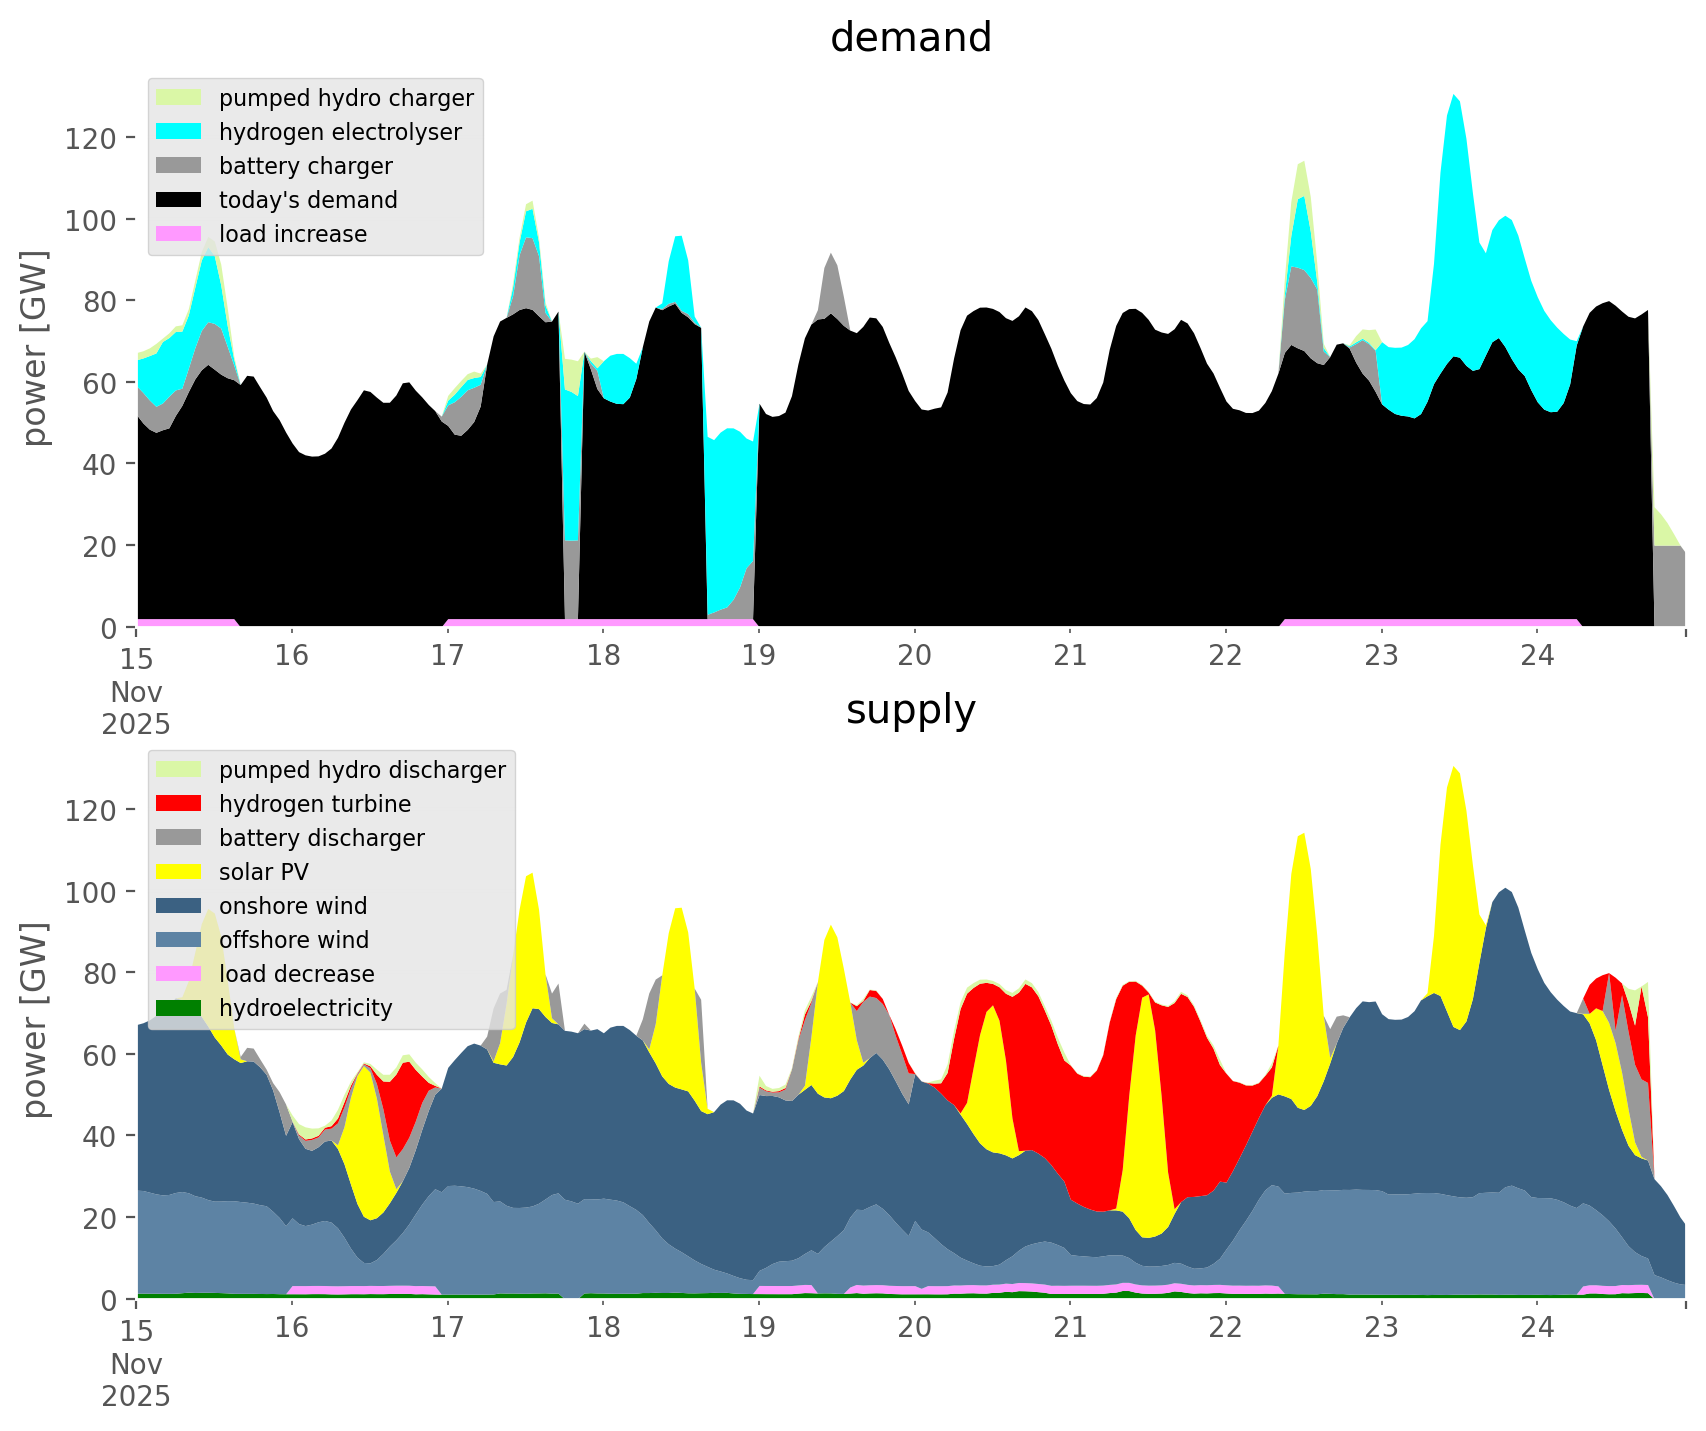The height and width of the screenshot is (1431, 1706).
Task: Click the yellow solar PV legend swatch
Action: tap(179, 872)
